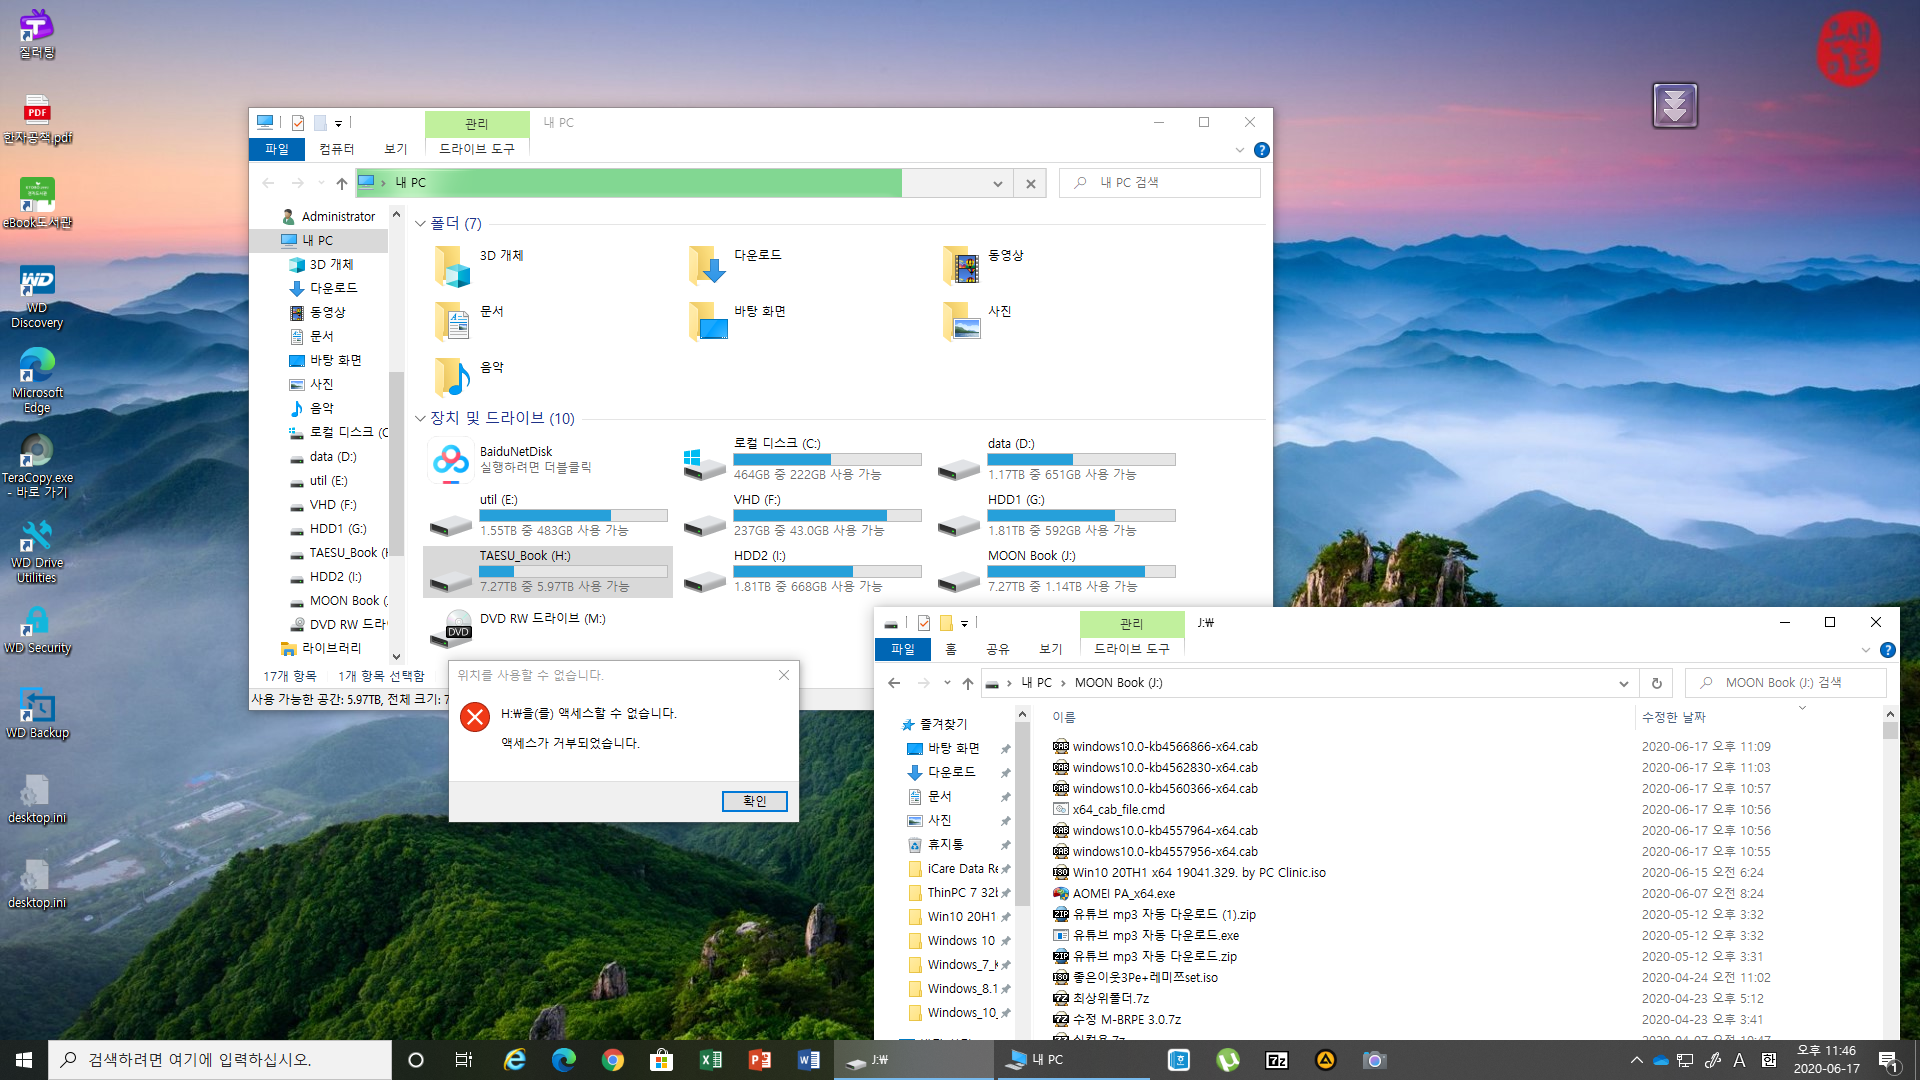1920x1080 pixels.
Task: Sort files by 이름 column
Action: point(1063,717)
